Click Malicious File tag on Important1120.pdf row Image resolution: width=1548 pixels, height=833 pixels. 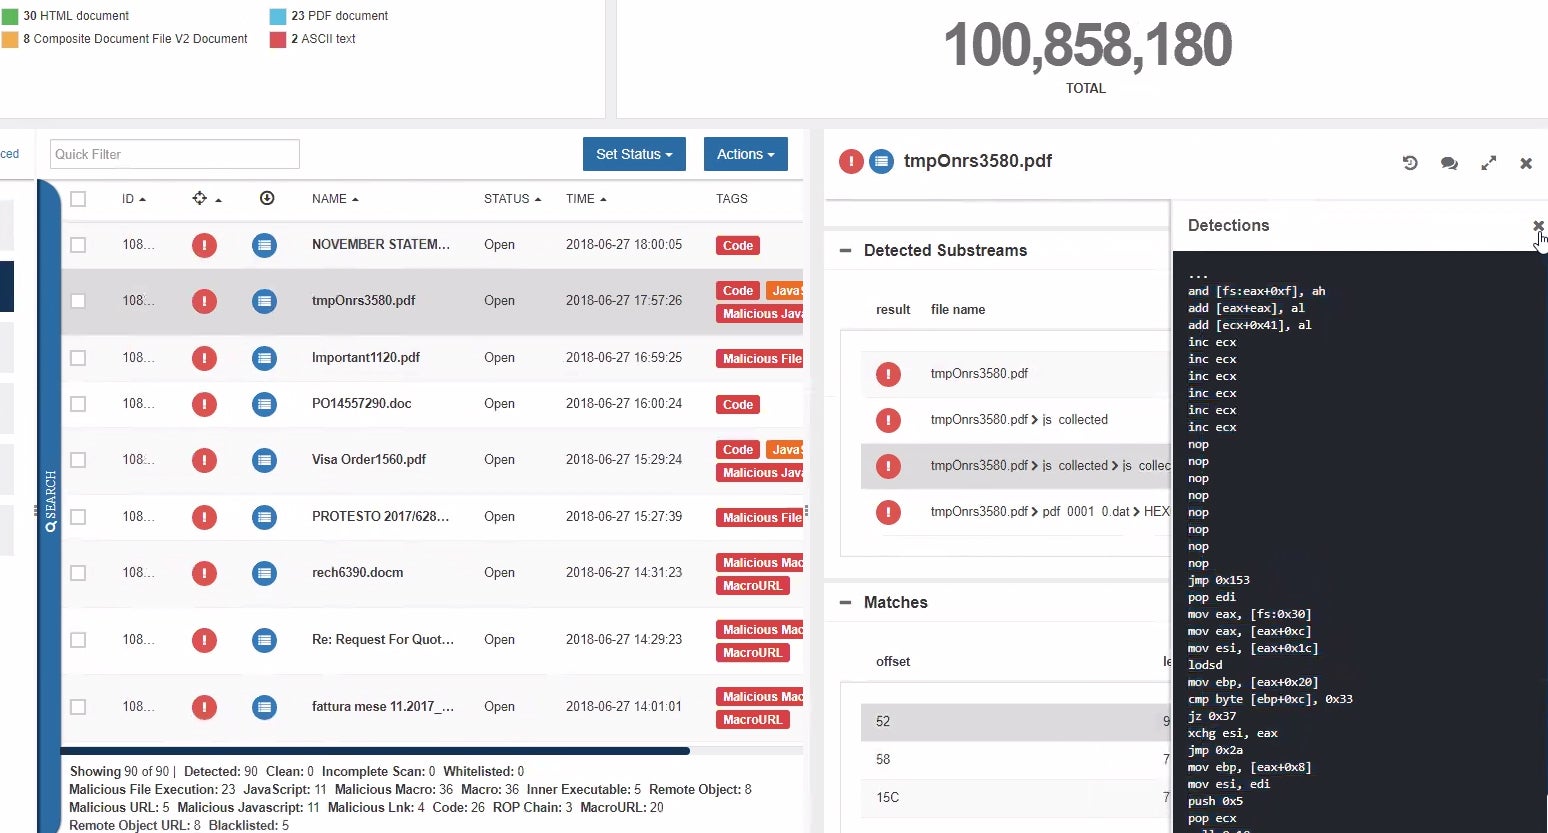pos(760,359)
